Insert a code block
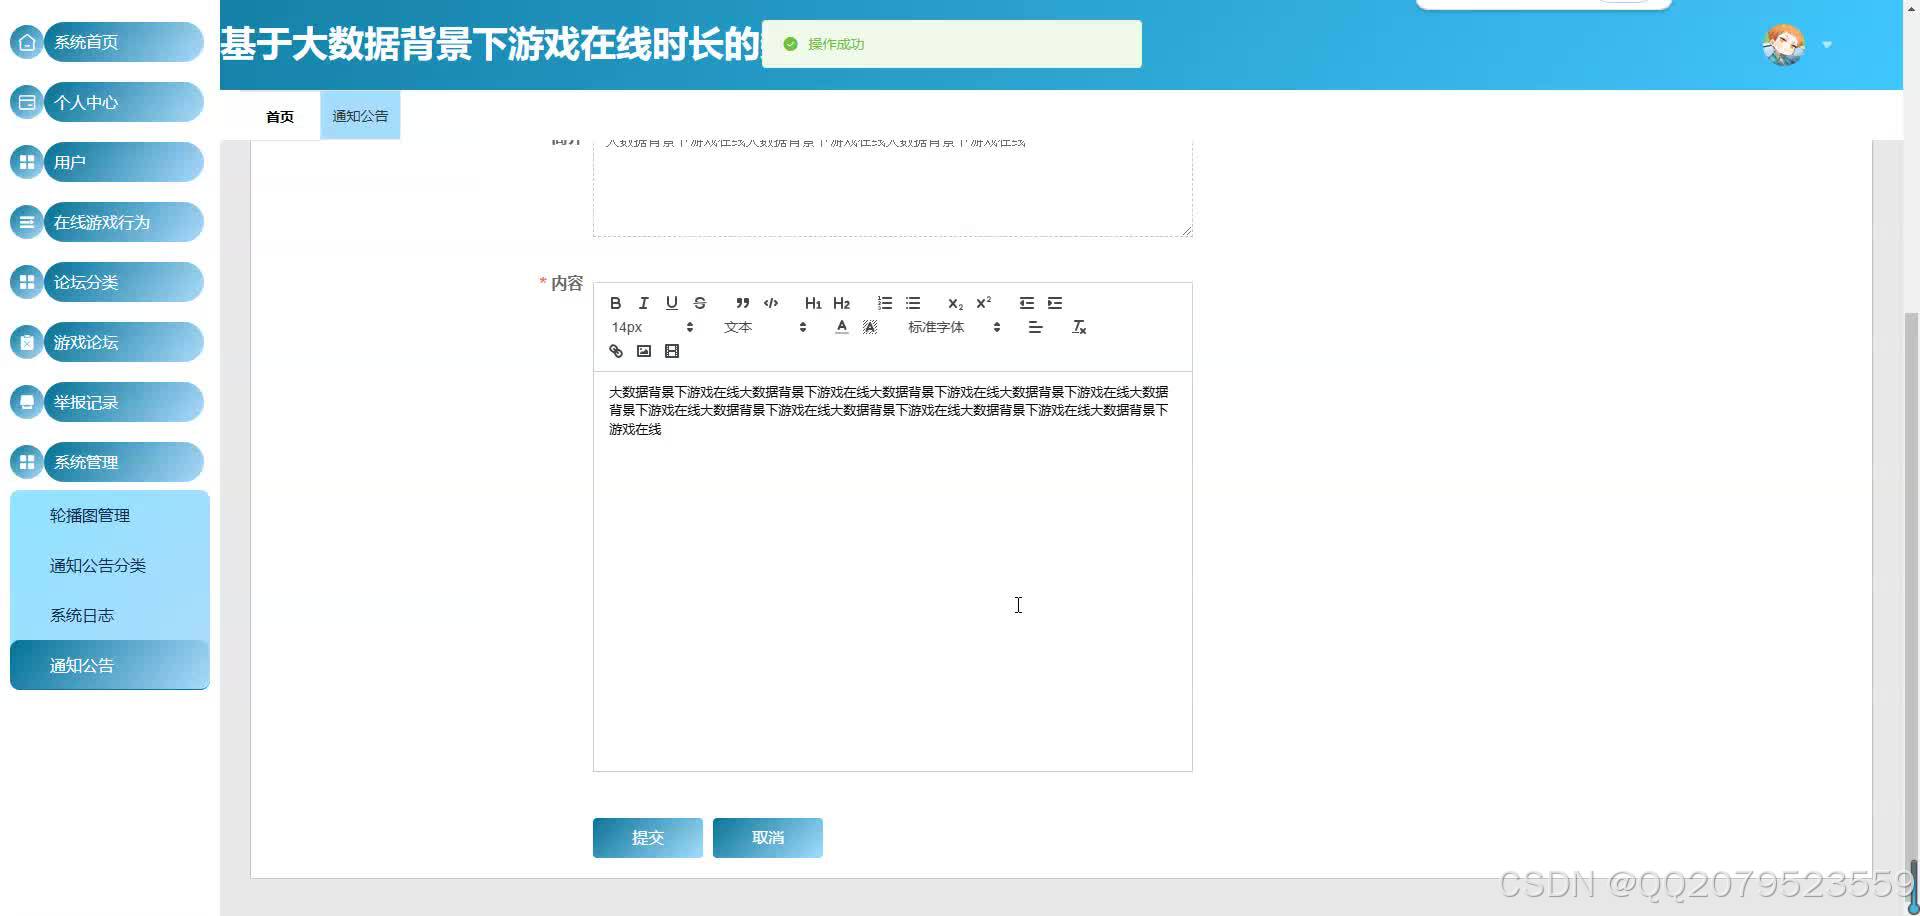Screen dimensions: 1920x916 (771, 303)
